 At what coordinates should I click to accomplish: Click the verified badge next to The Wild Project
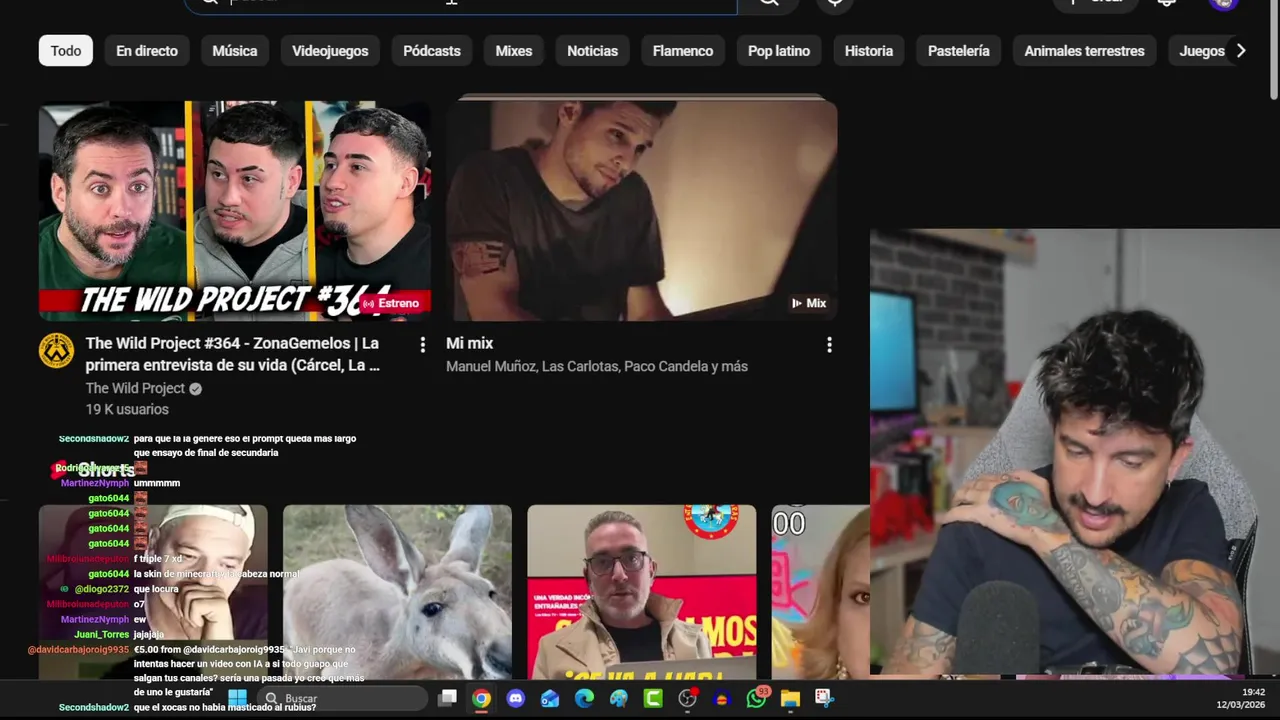[196, 389]
